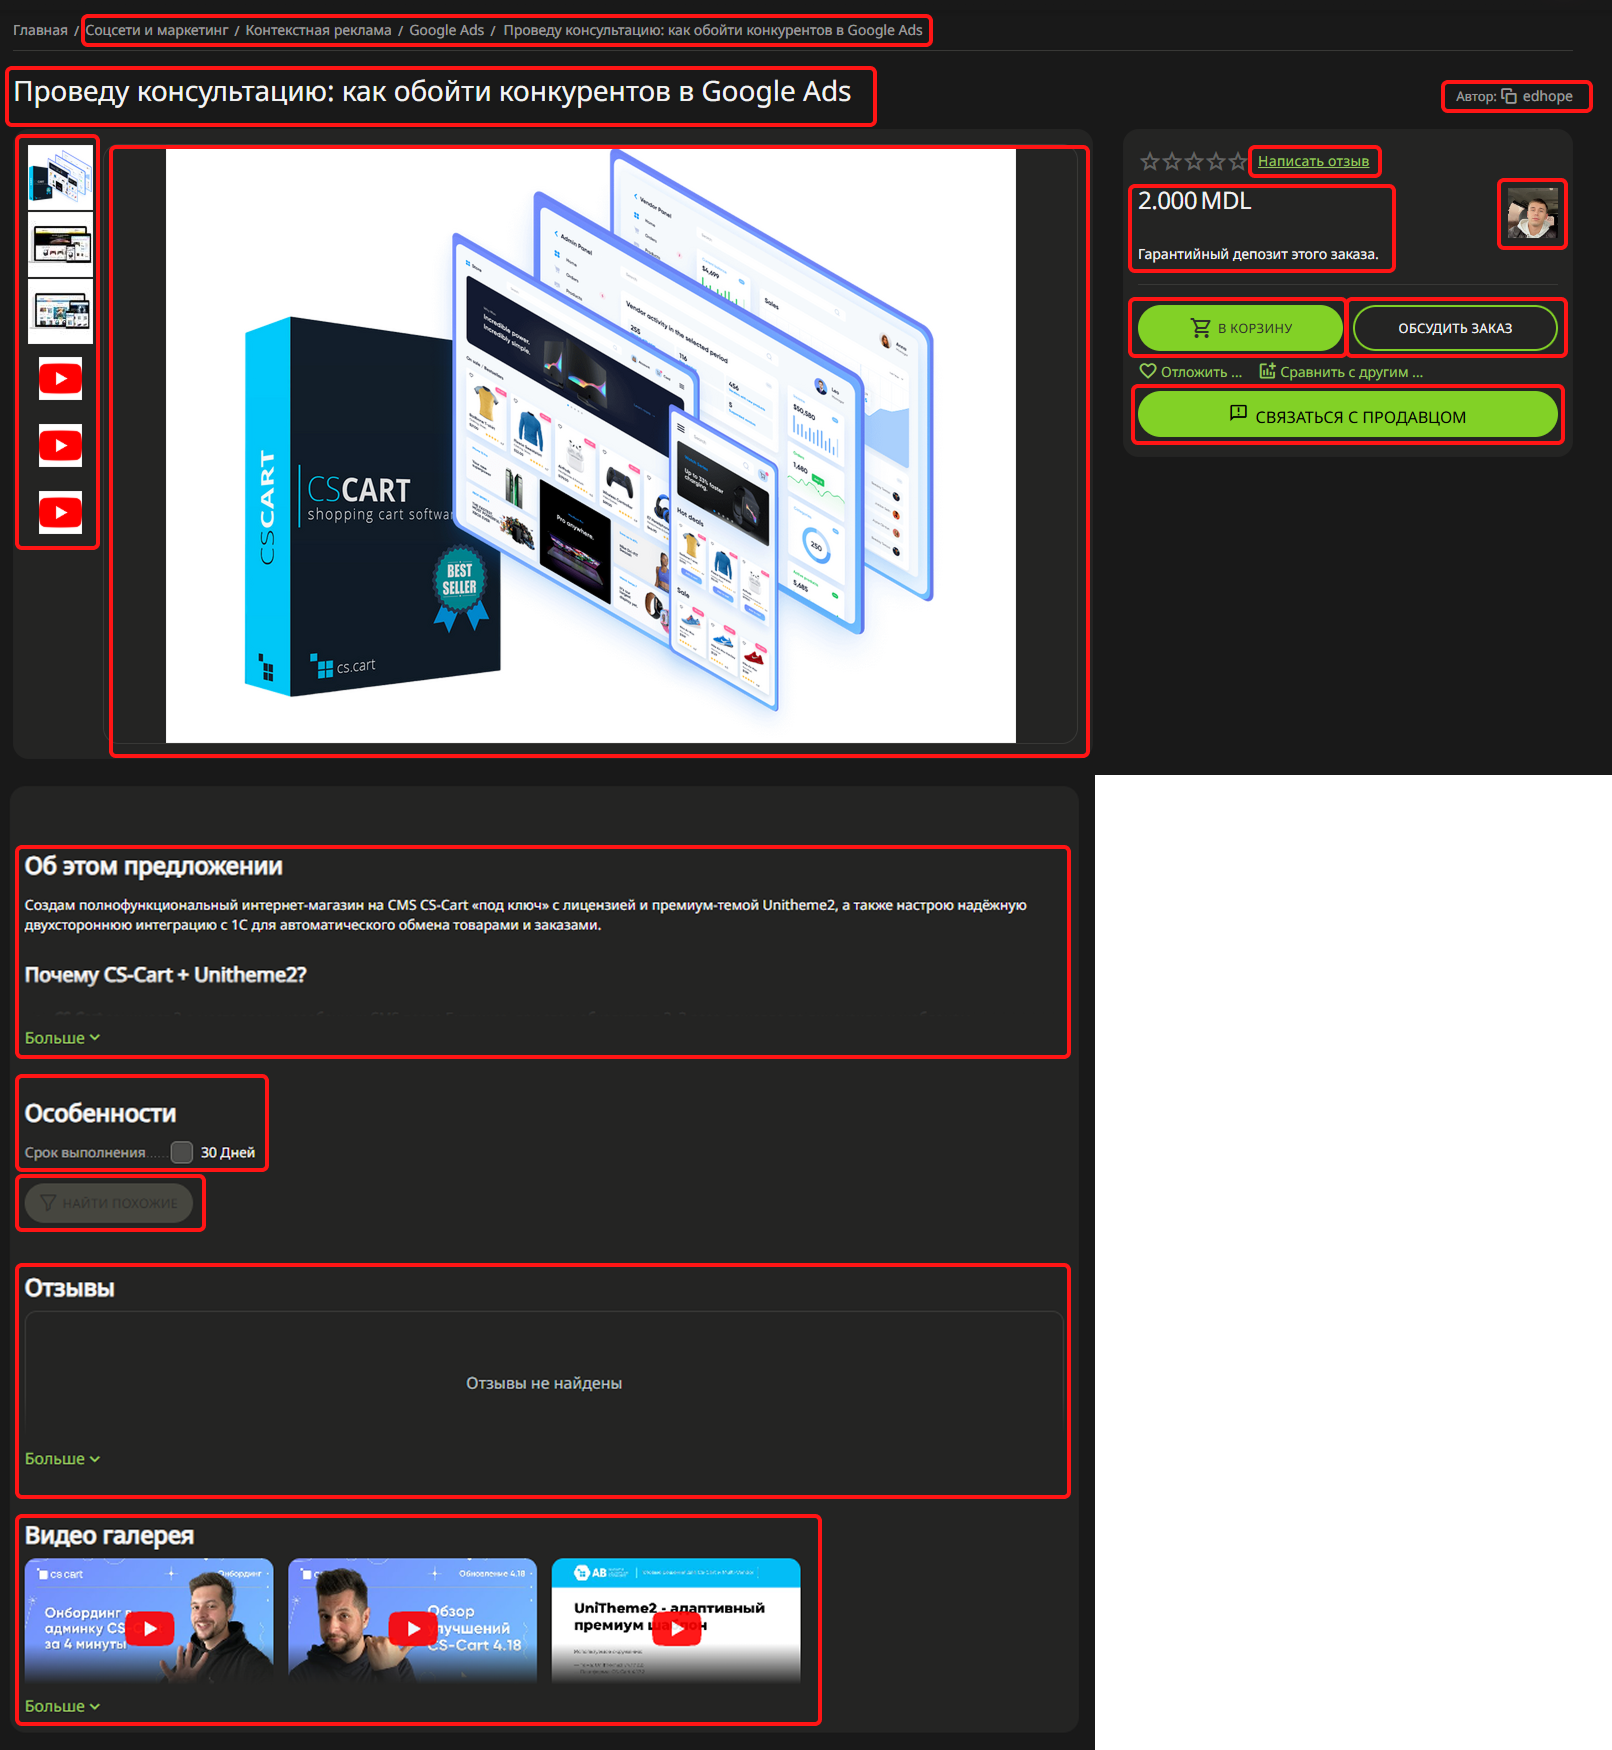Viewport: 1612px width, 1750px height.
Task: Go to Главная in the breadcrumb
Action: pos(40,30)
